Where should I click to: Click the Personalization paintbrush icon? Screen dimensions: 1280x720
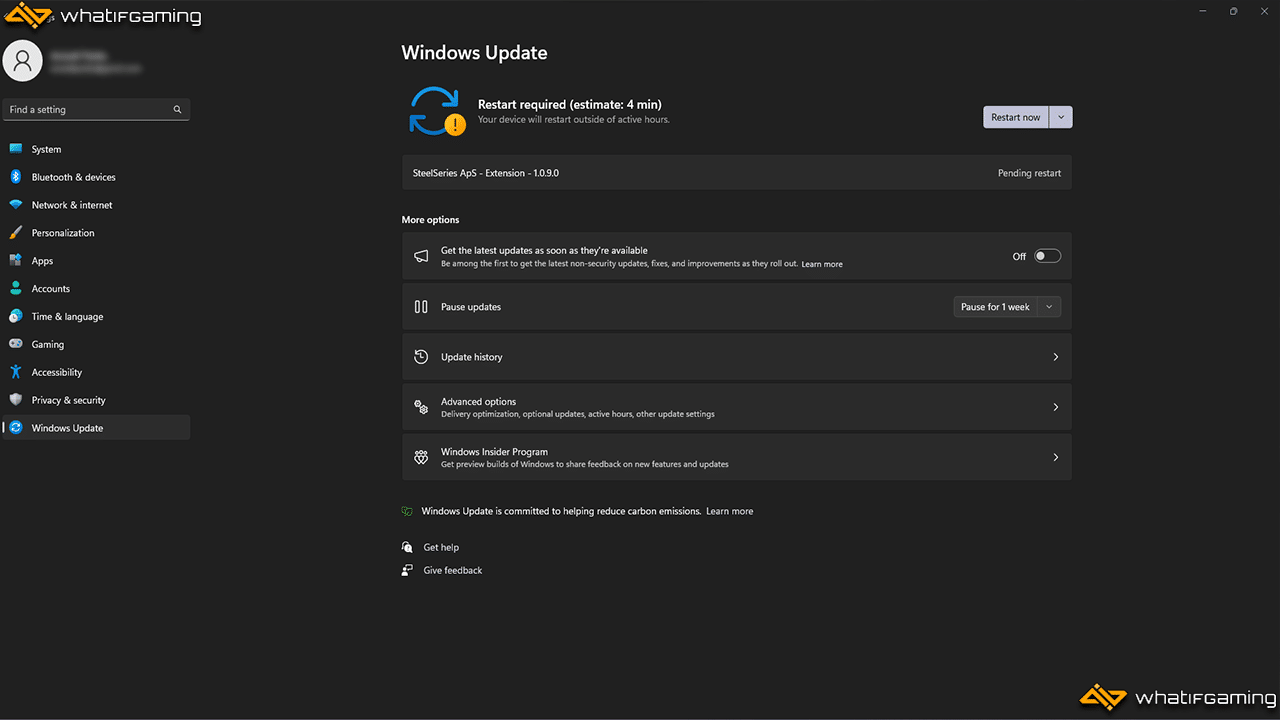coord(15,233)
